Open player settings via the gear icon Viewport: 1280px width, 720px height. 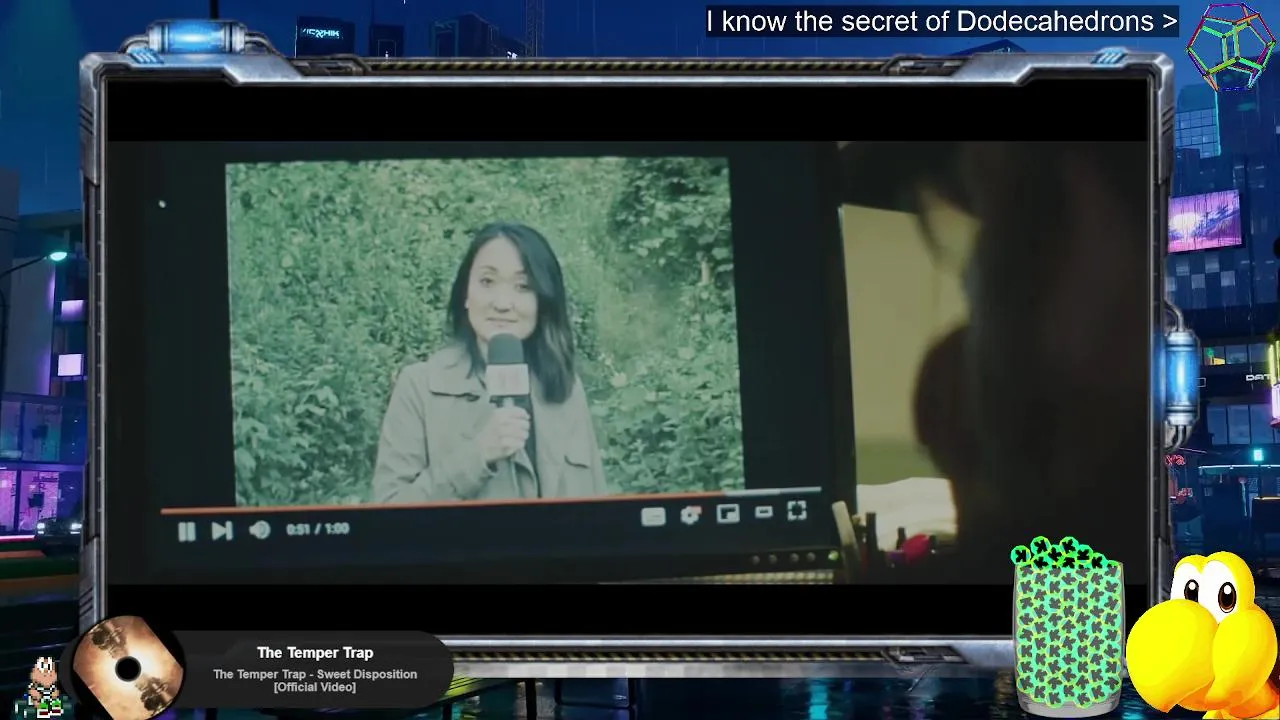tap(690, 515)
